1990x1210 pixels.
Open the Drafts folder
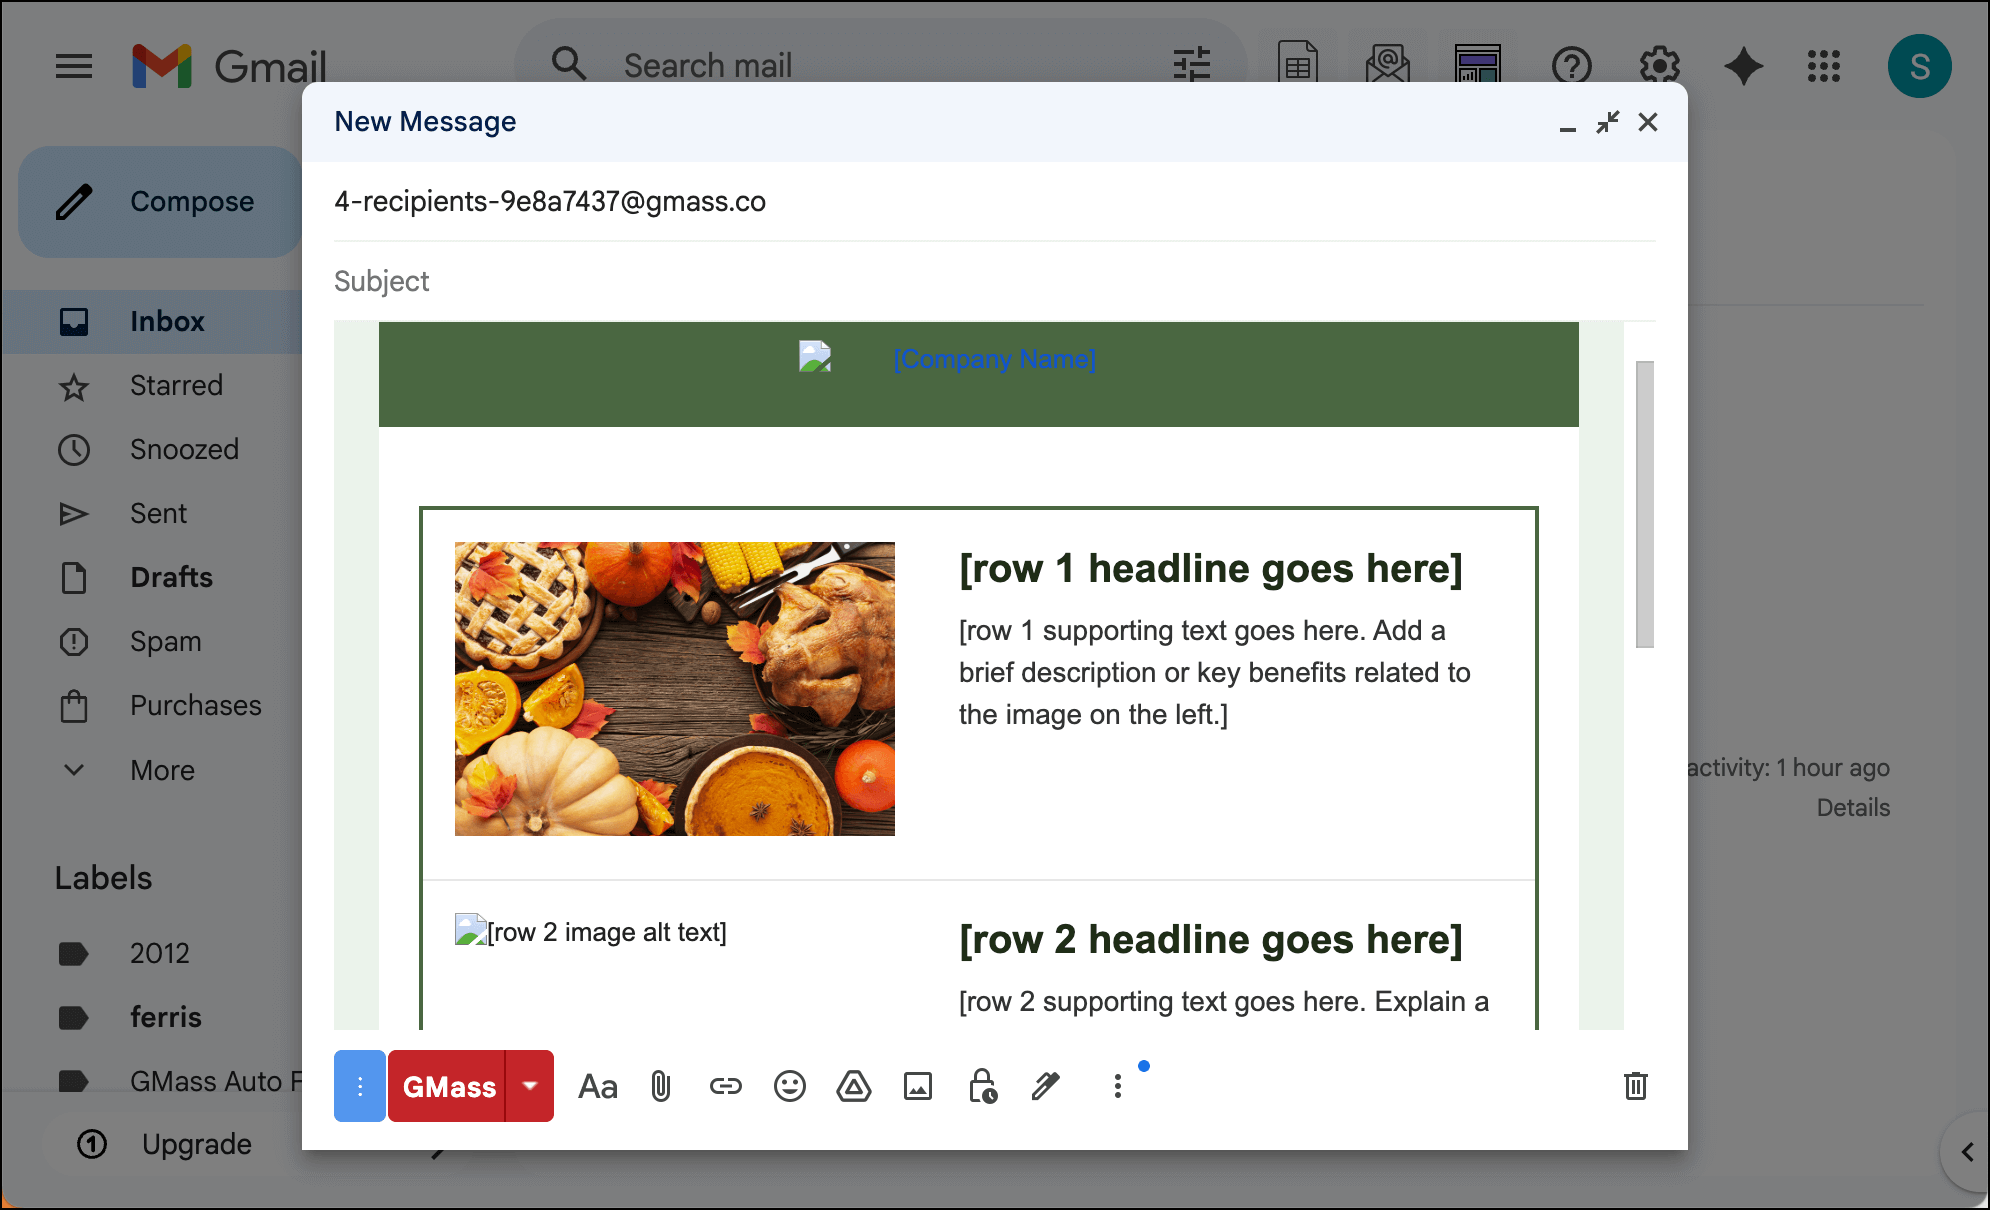171,577
